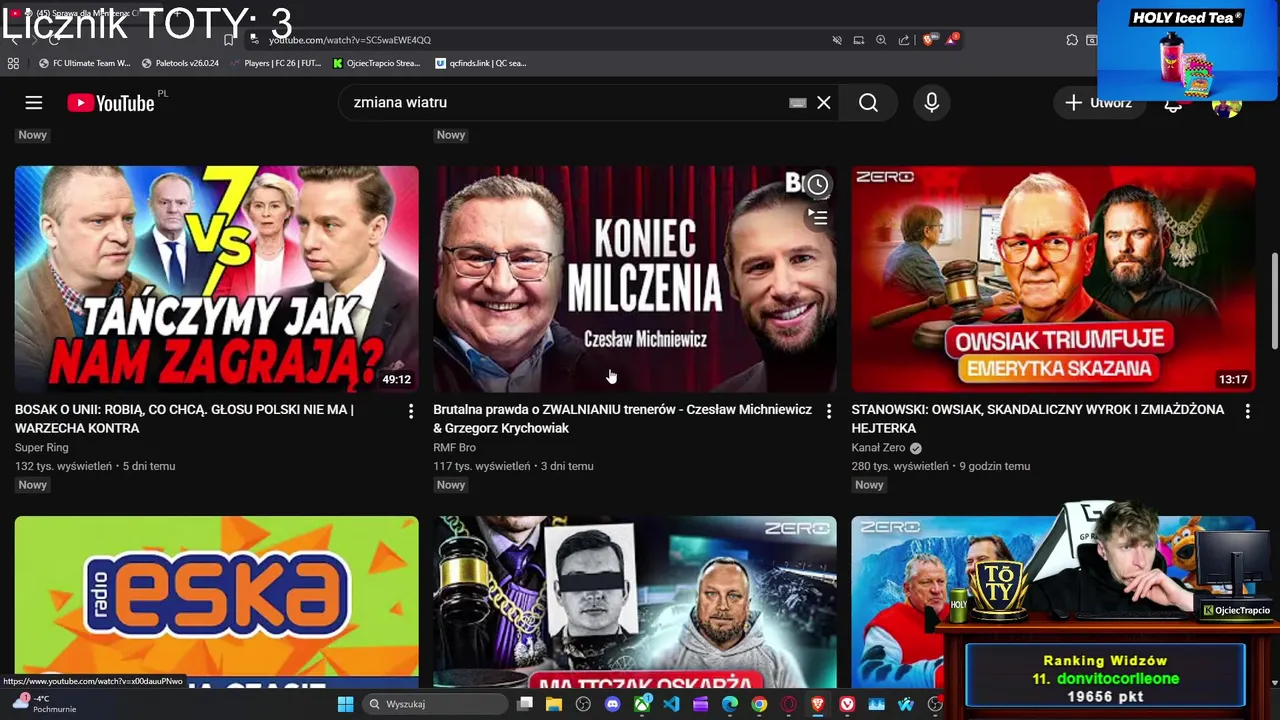Screen dimensions: 1280x720
Task: Bookmark this page using the bookmark icon
Action: coord(229,40)
